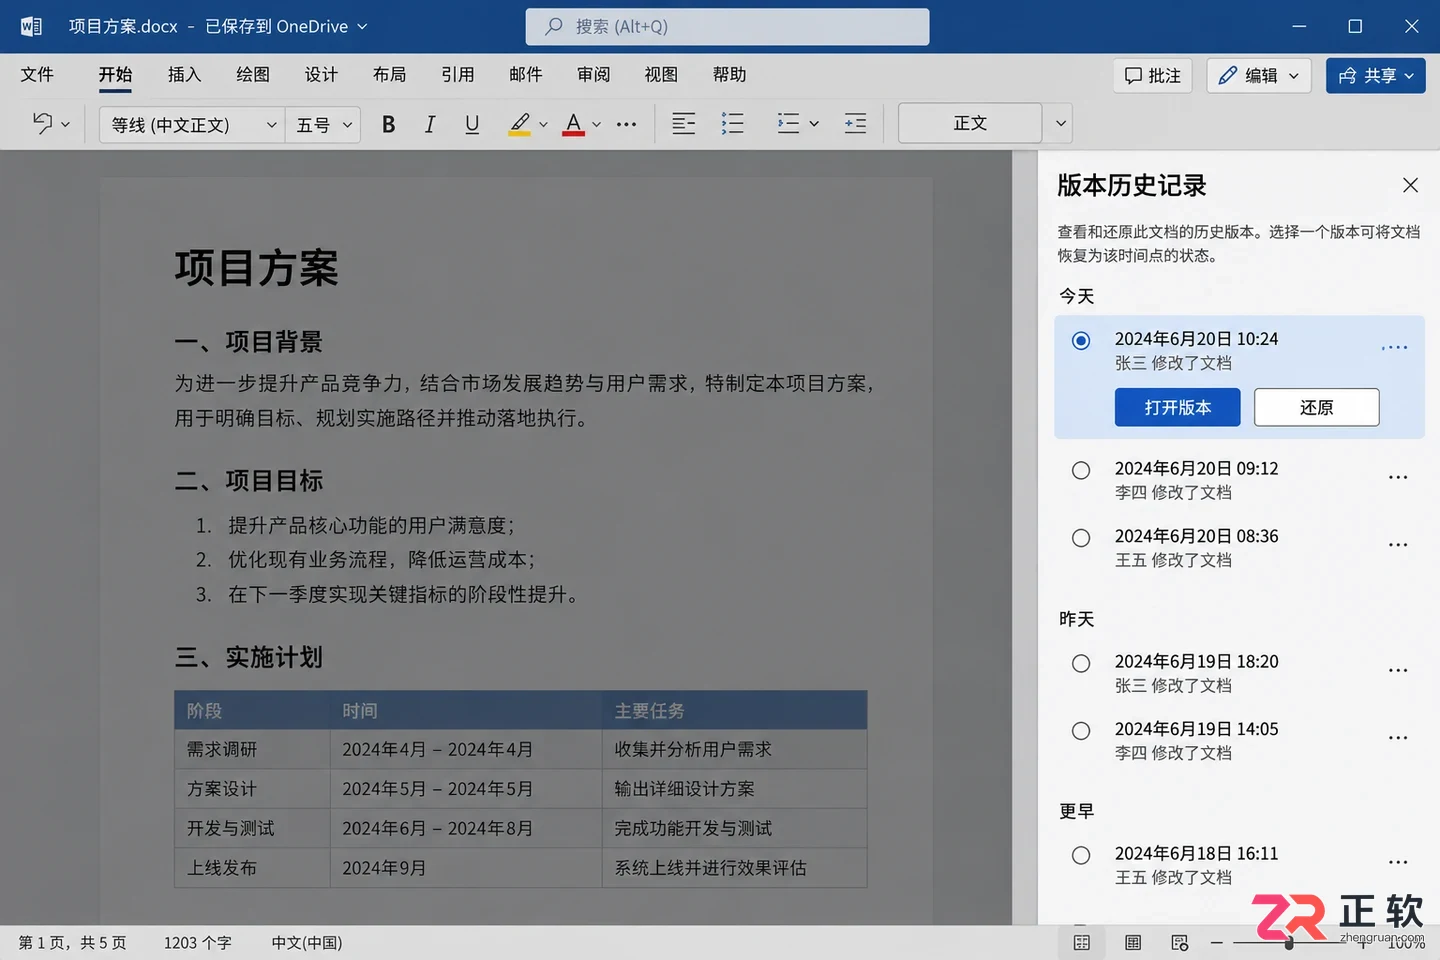Click the bulleted list icon
Image resolution: width=1440 pixels, height=960 pixels.
[733, 124]
